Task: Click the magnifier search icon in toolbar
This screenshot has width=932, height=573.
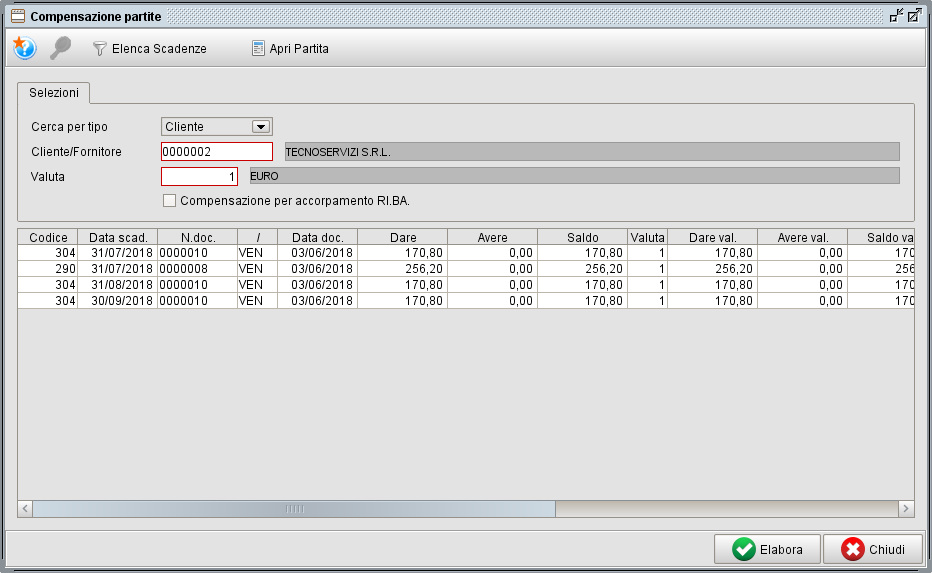Action: [61, 48]
